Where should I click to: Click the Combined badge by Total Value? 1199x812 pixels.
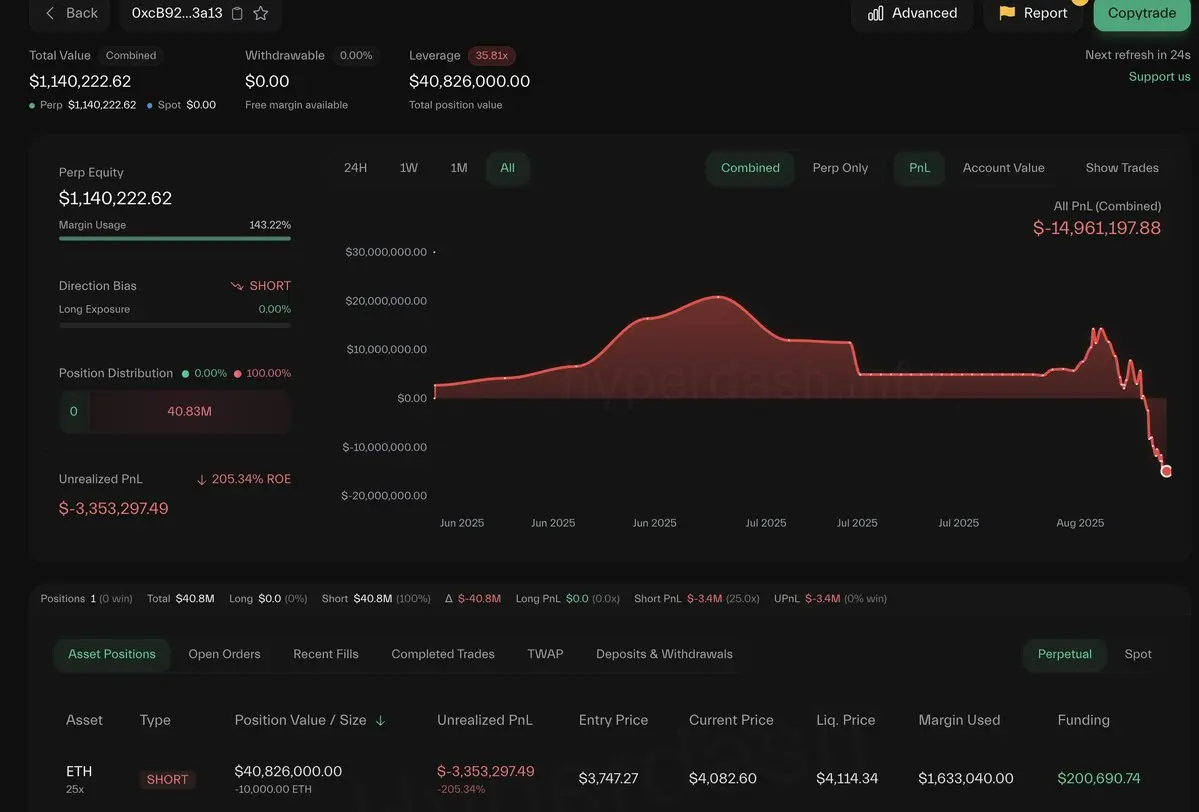click(x=131, y=56)
